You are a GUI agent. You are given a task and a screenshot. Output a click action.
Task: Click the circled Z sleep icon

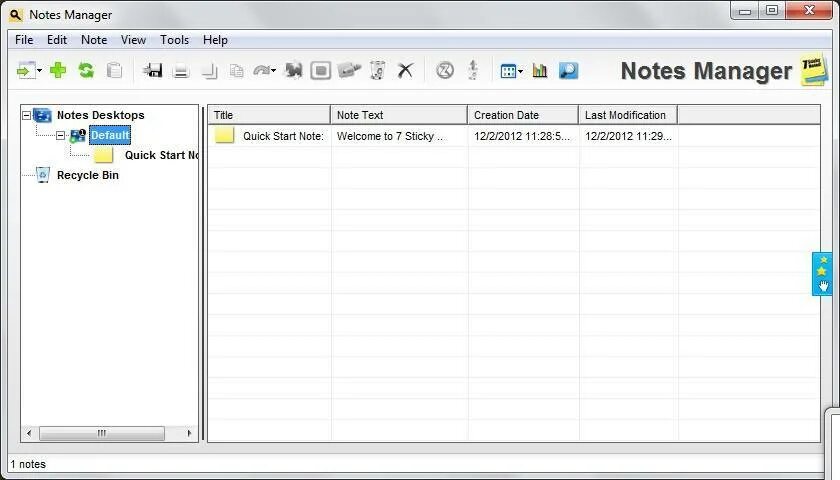coord(445,70)
